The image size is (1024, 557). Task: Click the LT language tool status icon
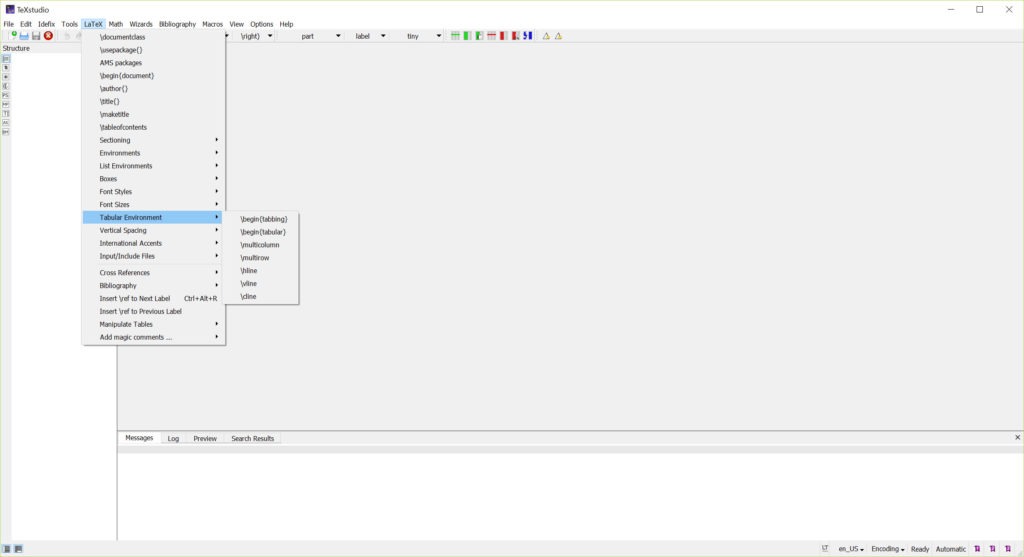825,549
